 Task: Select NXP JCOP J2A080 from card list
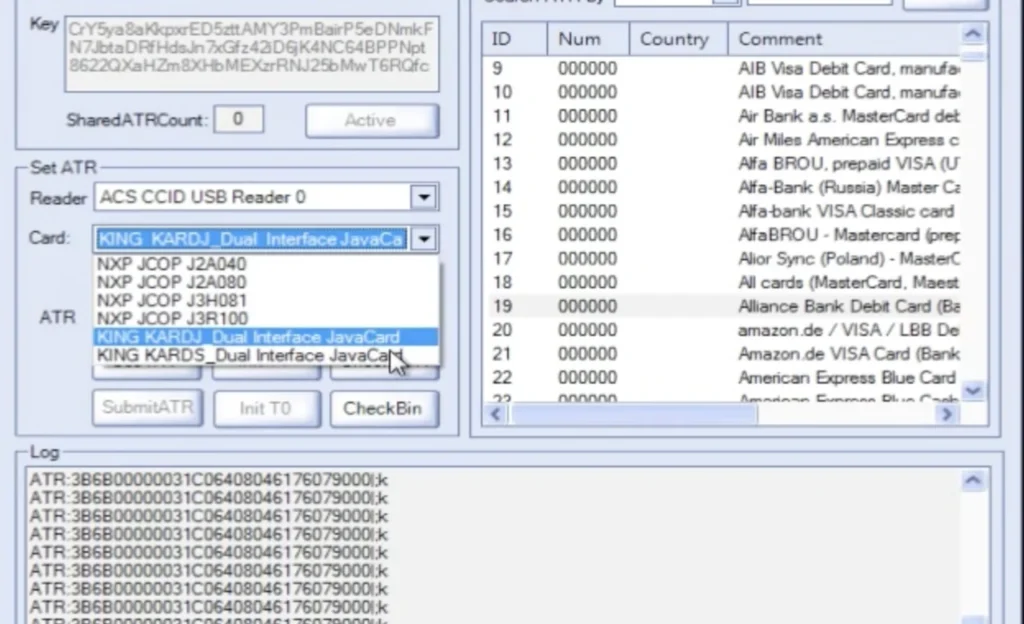(x=266, y=282)
